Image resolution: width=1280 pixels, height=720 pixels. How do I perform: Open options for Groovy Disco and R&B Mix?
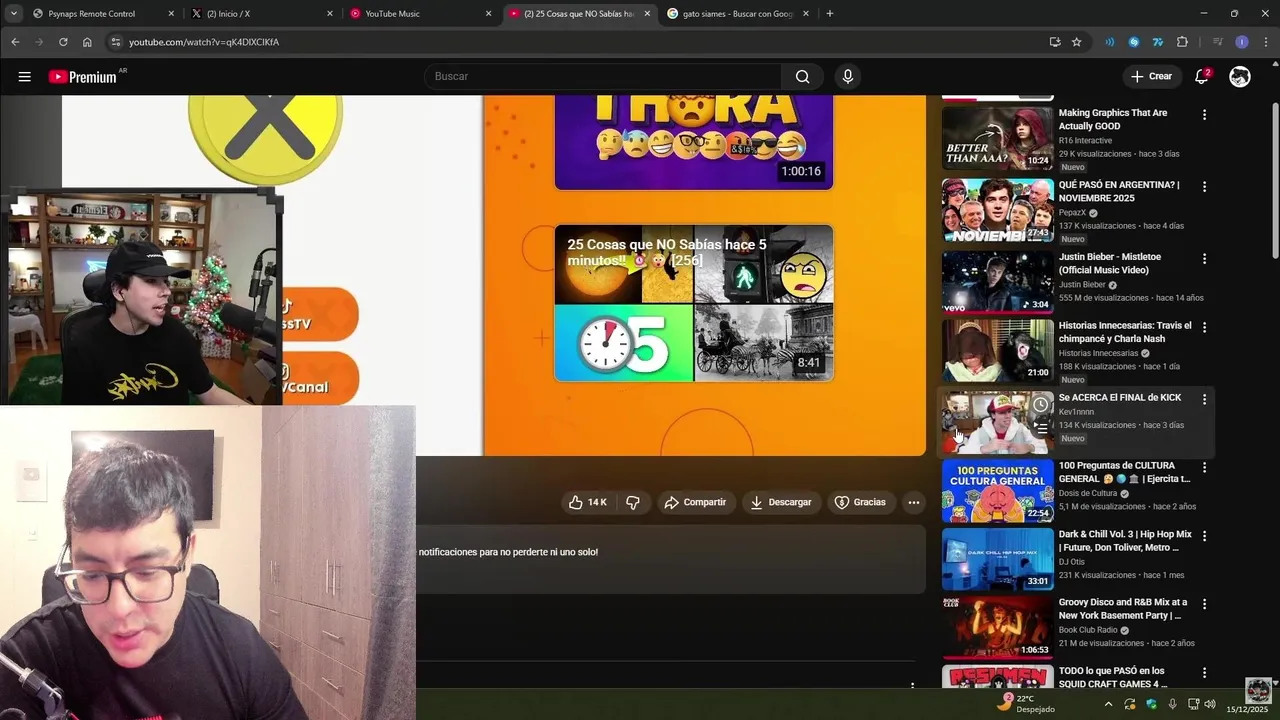click(x=1204, y=604)
